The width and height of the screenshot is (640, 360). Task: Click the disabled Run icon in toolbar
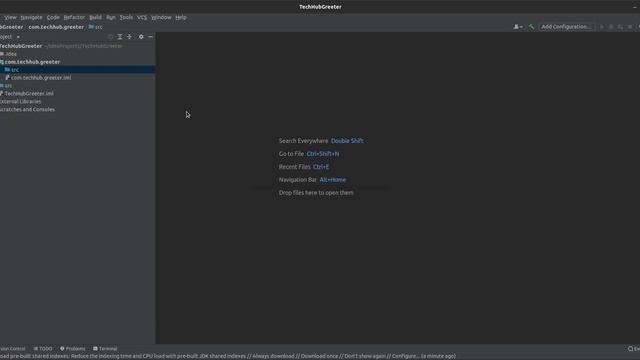[x=602, y=27]
